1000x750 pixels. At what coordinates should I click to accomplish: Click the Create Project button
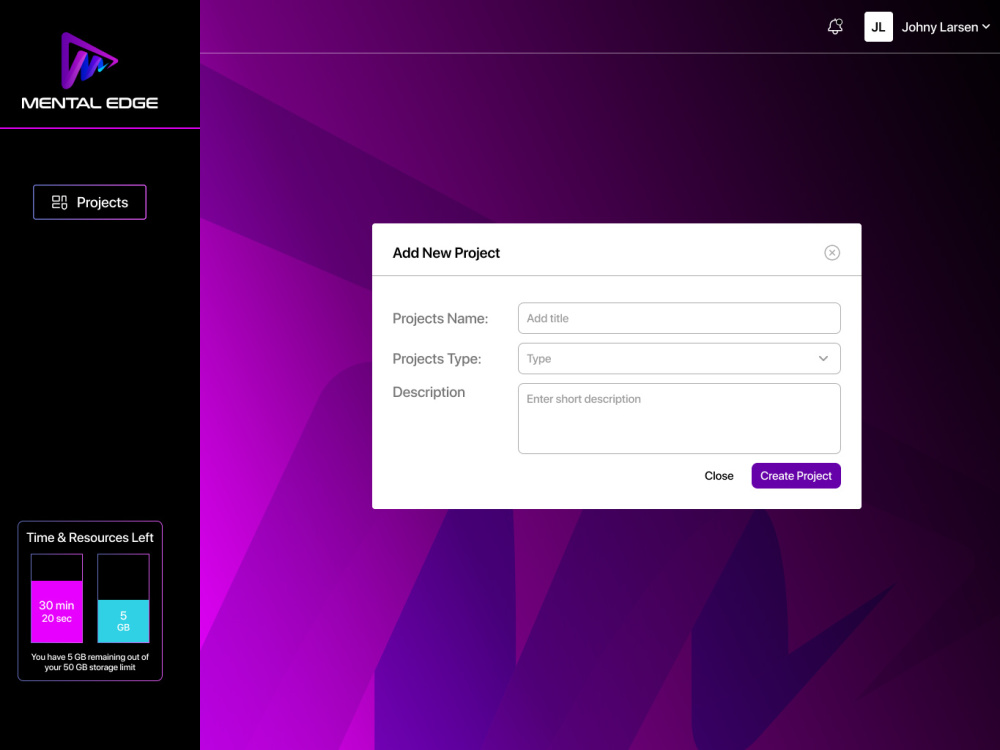click(x=796, y=476)
